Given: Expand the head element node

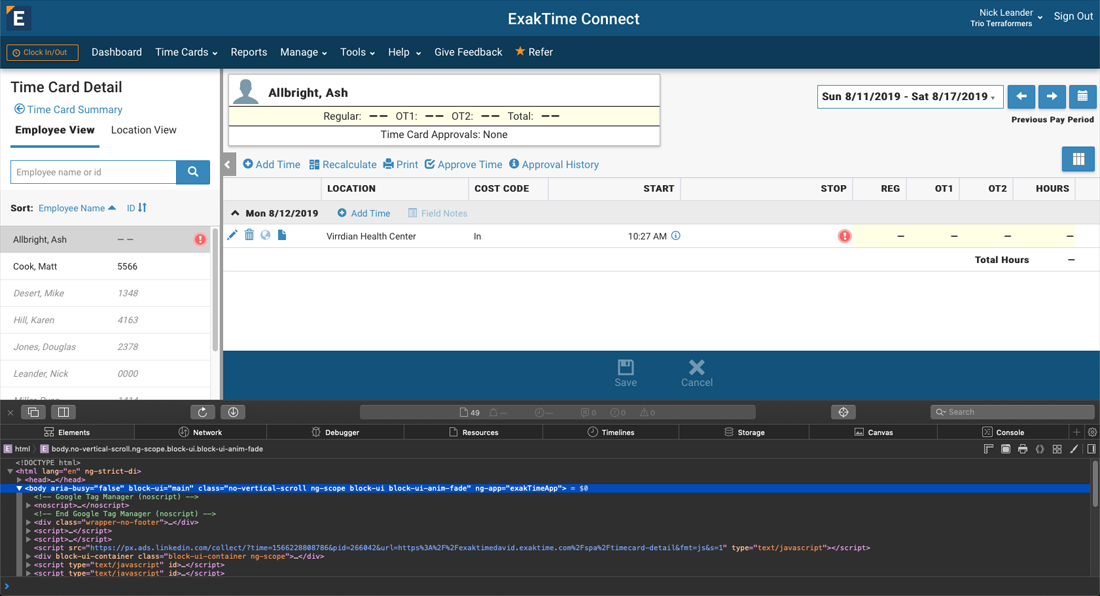Looking at the screenshot, I should coord(20,480).
